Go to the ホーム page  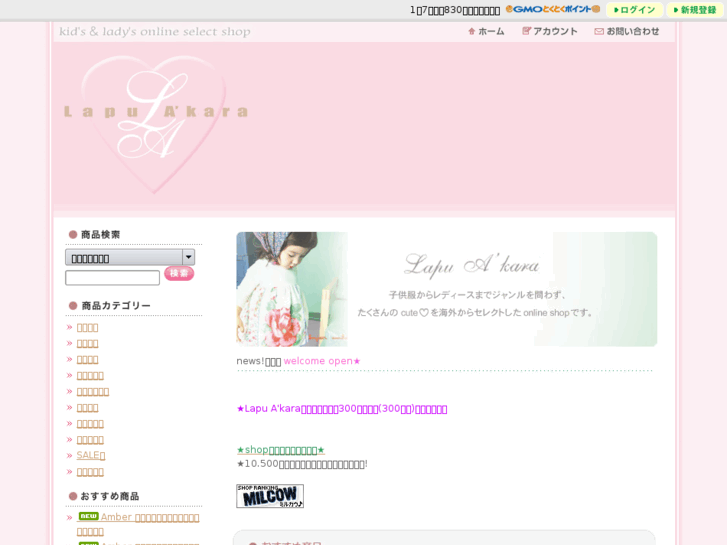(x=486, y=31)
